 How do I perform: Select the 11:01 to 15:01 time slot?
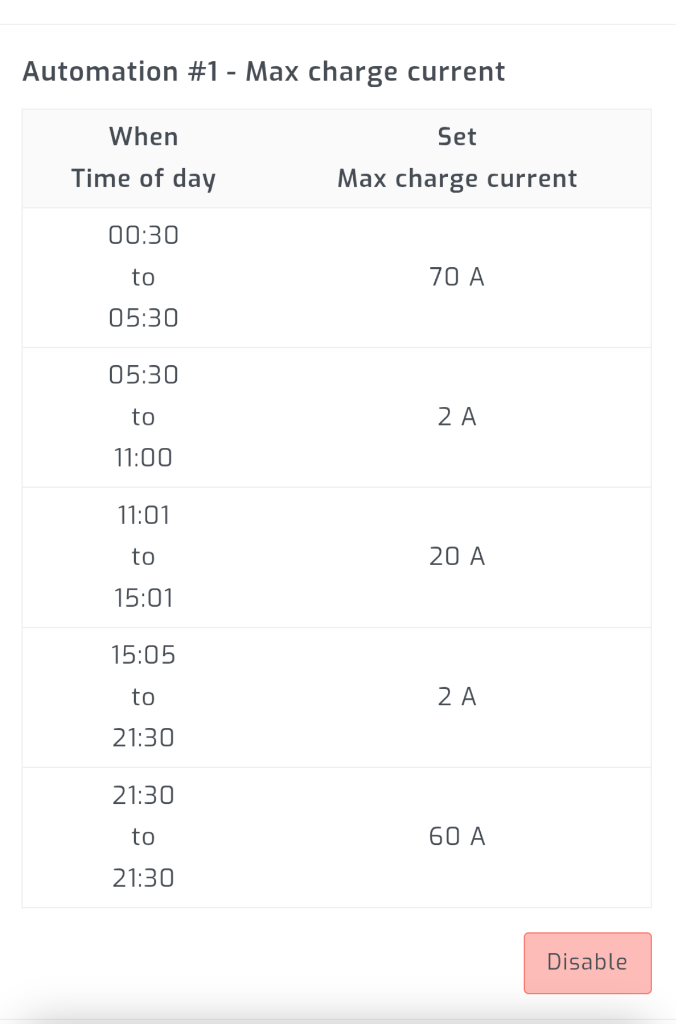(x=143, y=557)
